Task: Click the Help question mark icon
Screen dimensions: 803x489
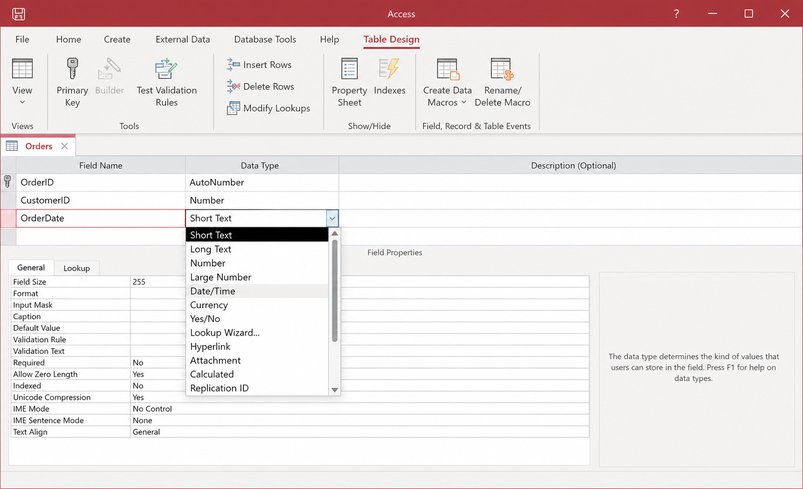Action: click(677, 14)
